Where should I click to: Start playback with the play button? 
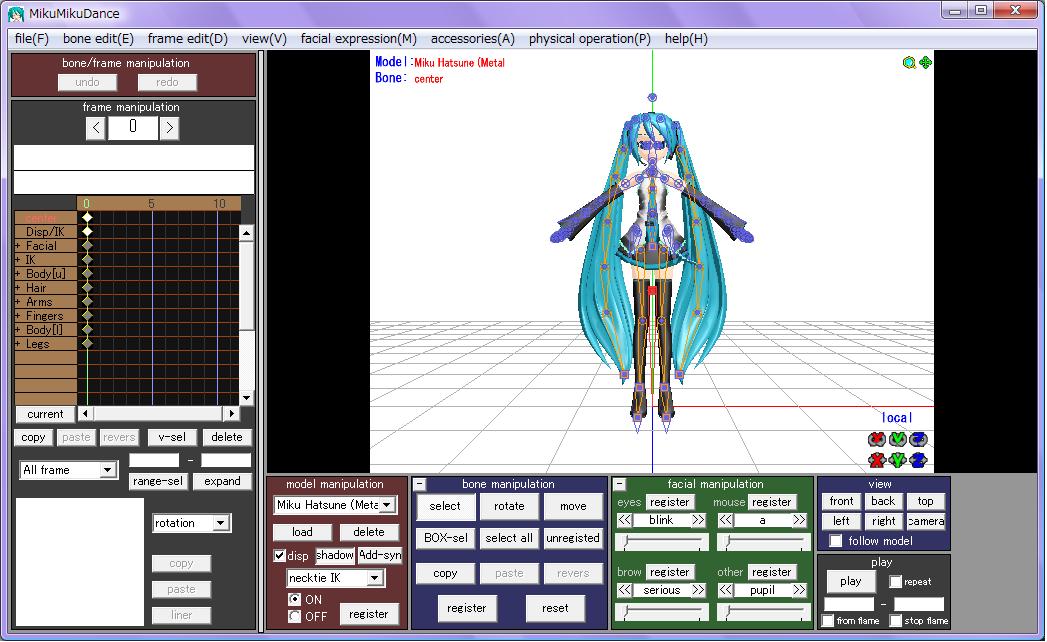click(851, 581)
